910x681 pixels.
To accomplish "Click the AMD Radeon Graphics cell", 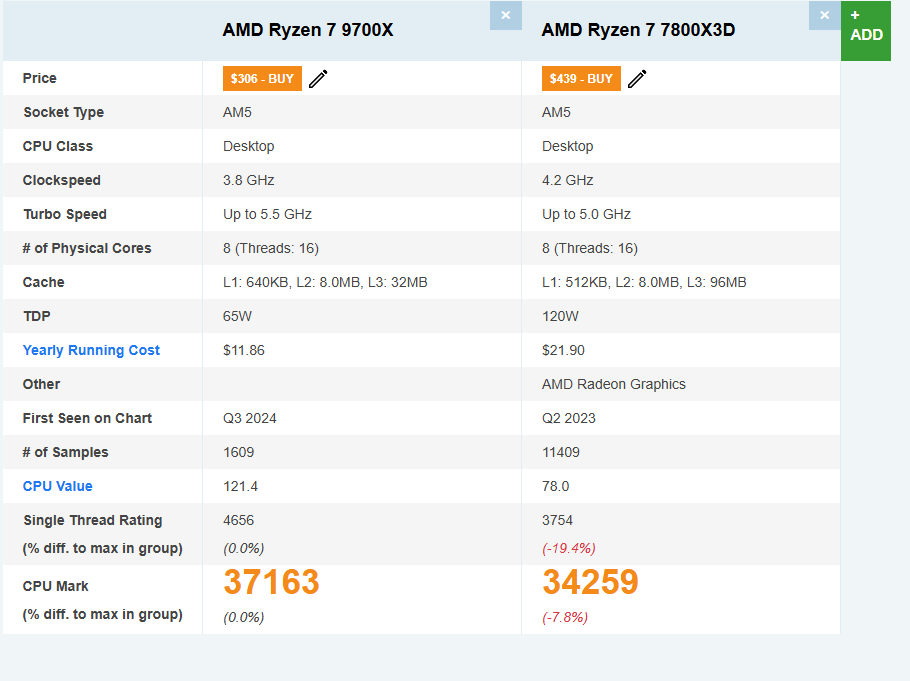I will pyautogui.click(x=613, y=384).
